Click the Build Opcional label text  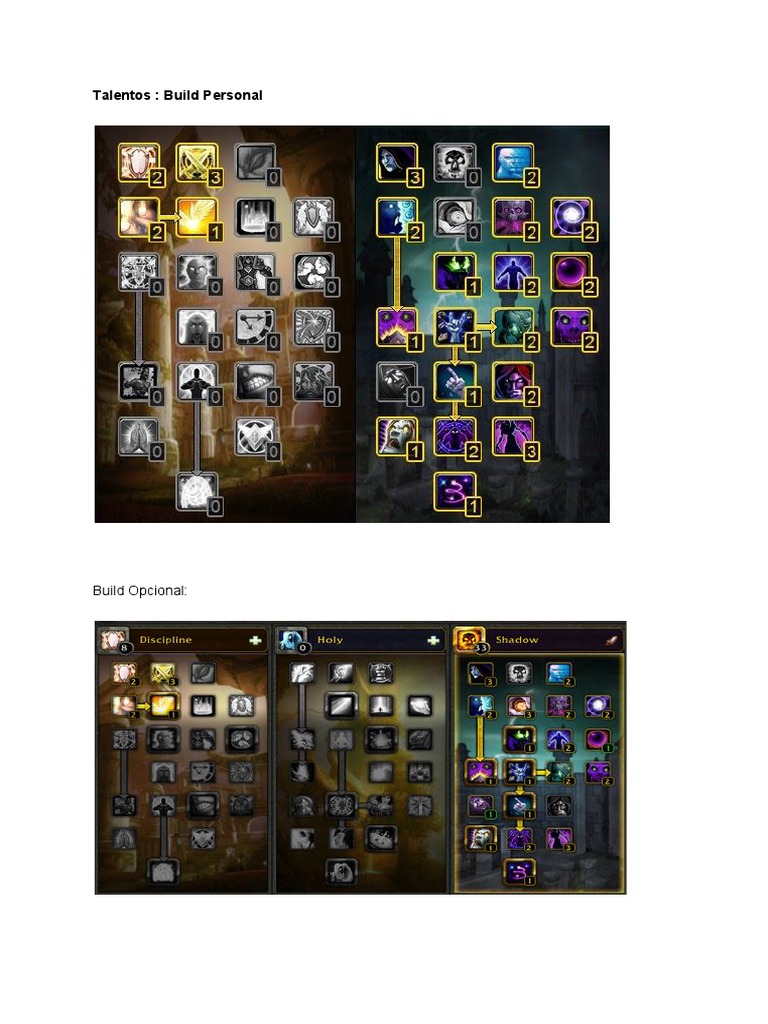(140, 590)
